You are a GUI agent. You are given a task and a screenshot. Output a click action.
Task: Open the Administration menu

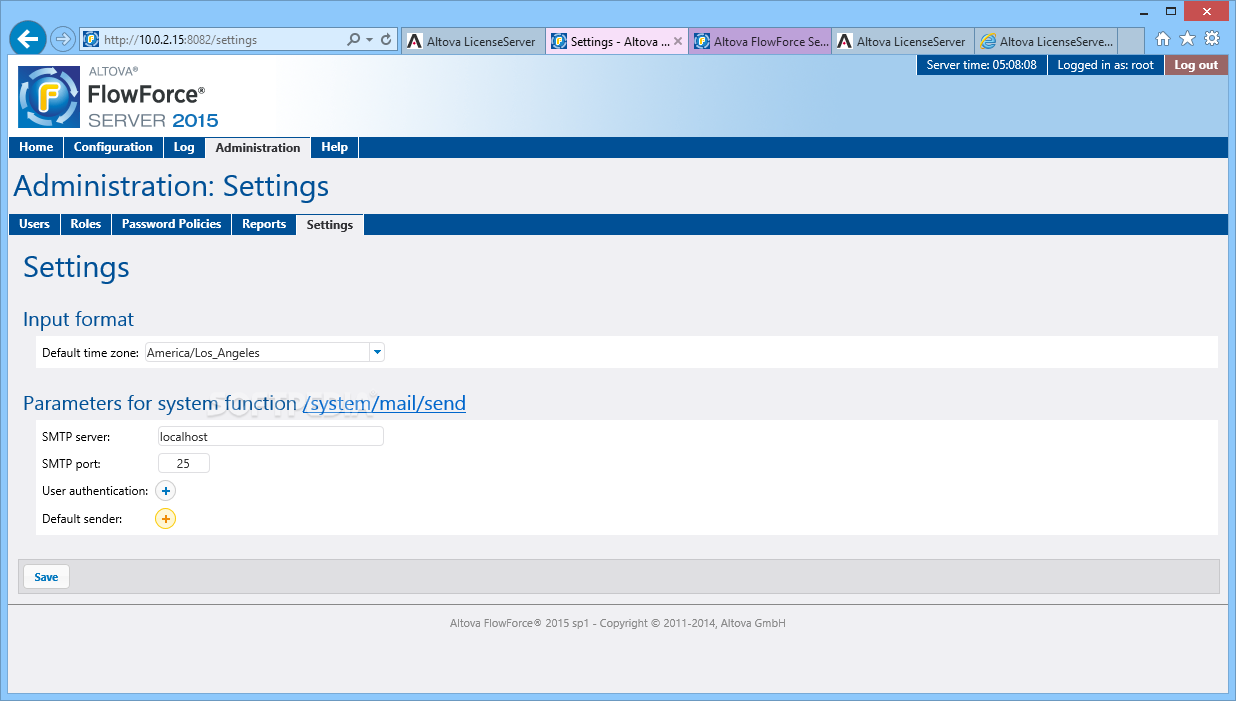[x=258, y=148]
